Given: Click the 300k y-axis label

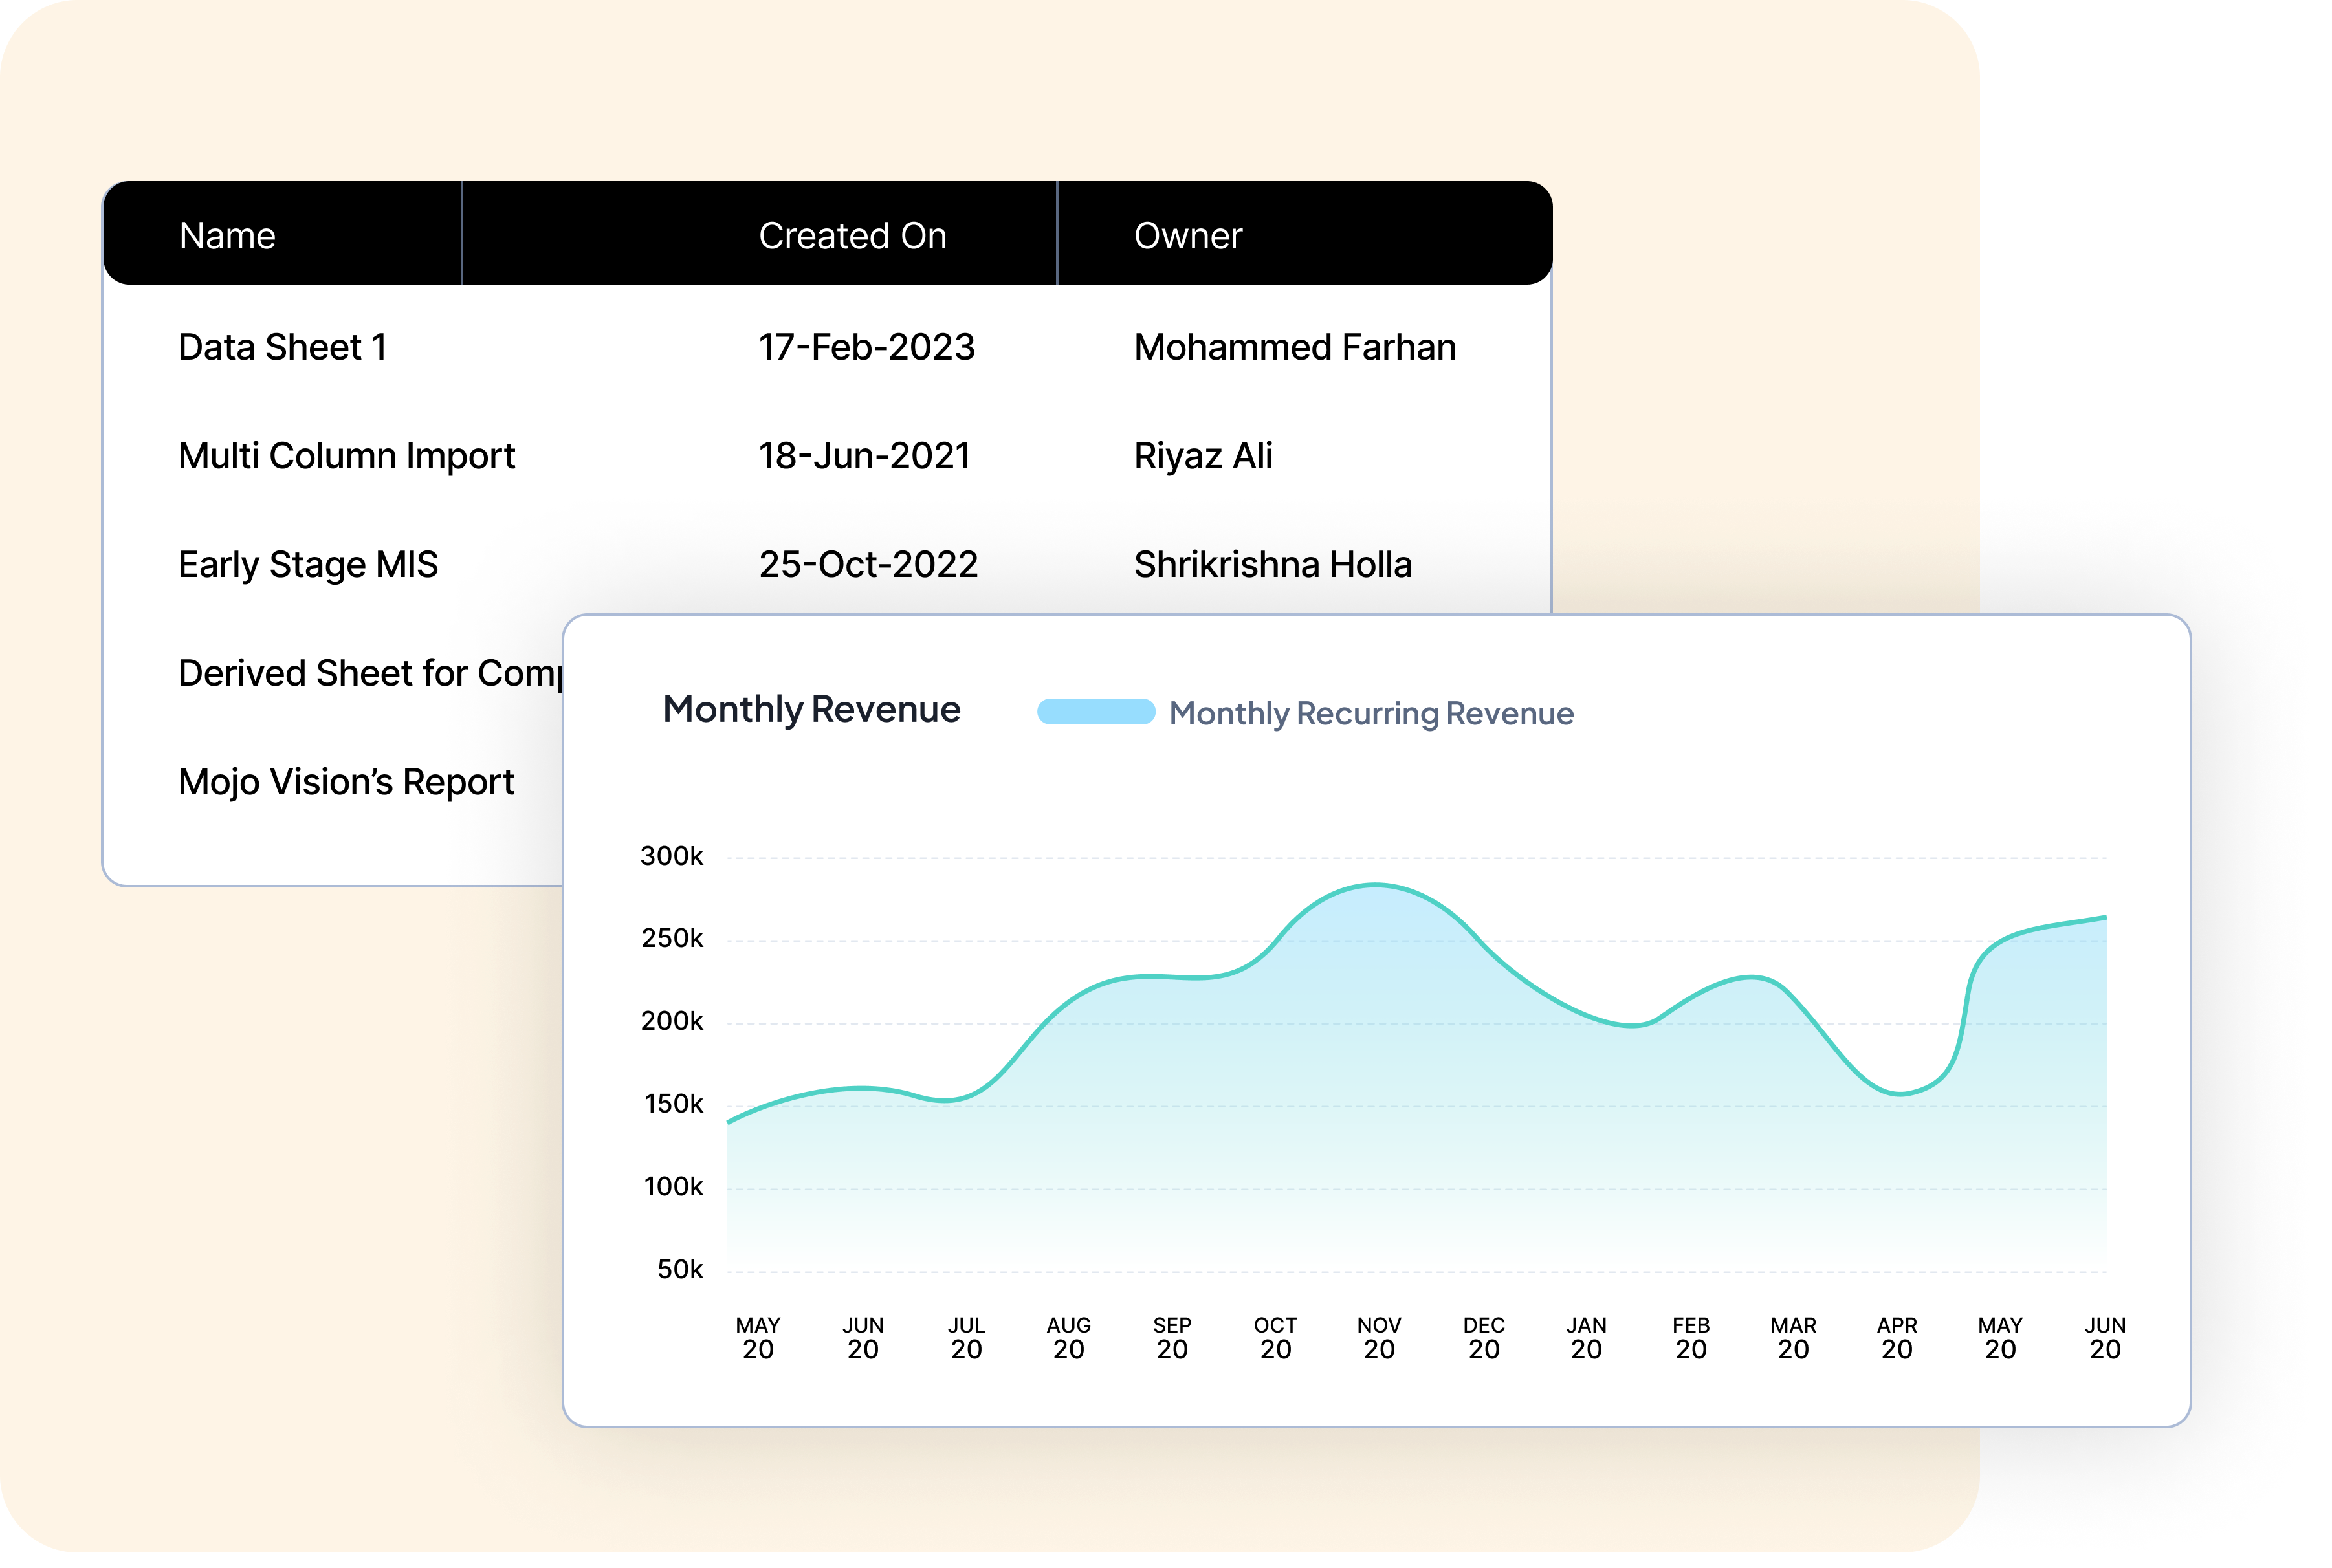Looking at the screenshot, I should tap(671, 856).
